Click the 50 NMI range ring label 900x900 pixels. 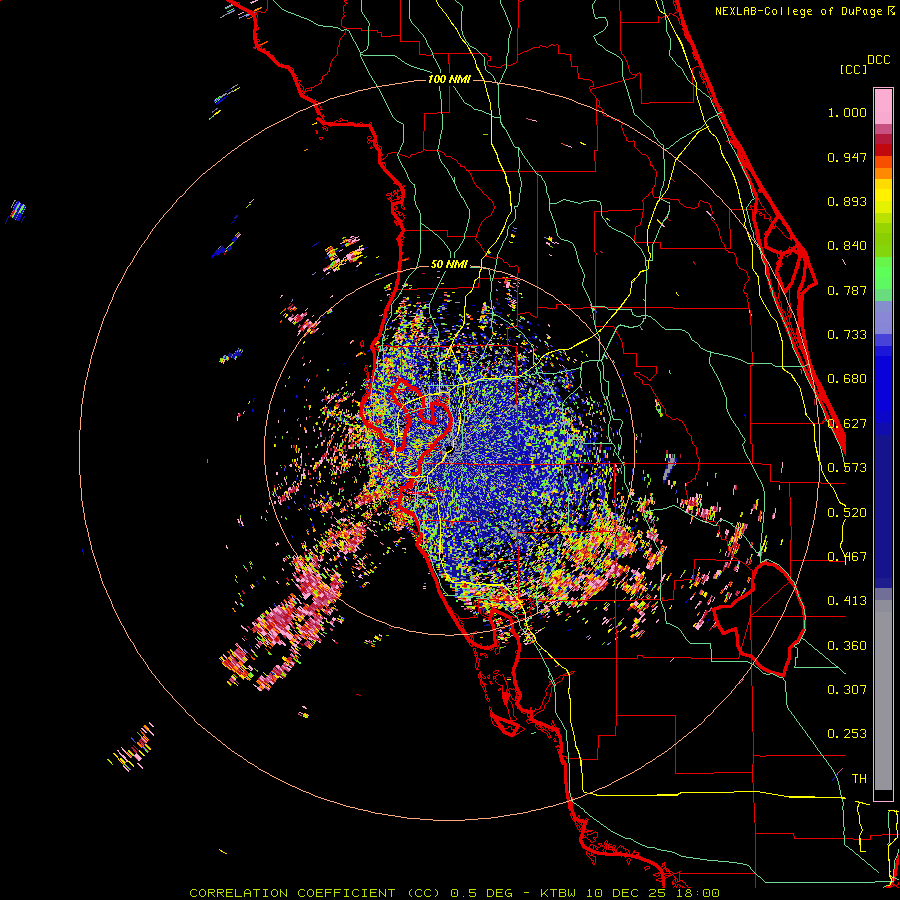click(x=449, y=265)
